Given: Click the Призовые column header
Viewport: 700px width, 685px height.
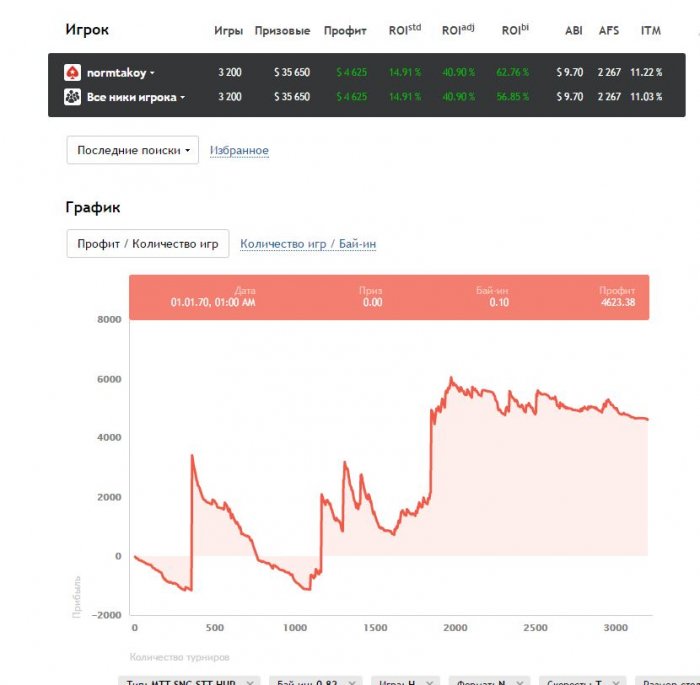Looking at the screenshot, I should tap(282, 31).
